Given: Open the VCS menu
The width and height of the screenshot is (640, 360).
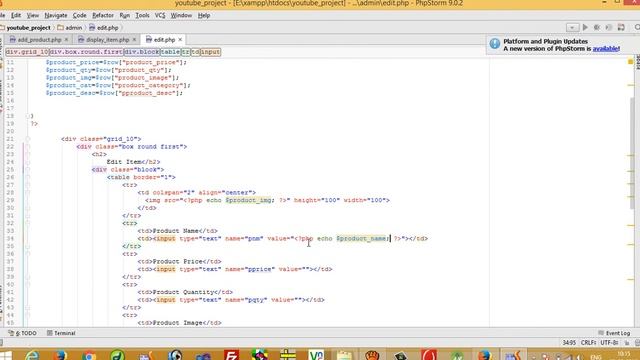Looking at the screenshot, I should point(160,16).
